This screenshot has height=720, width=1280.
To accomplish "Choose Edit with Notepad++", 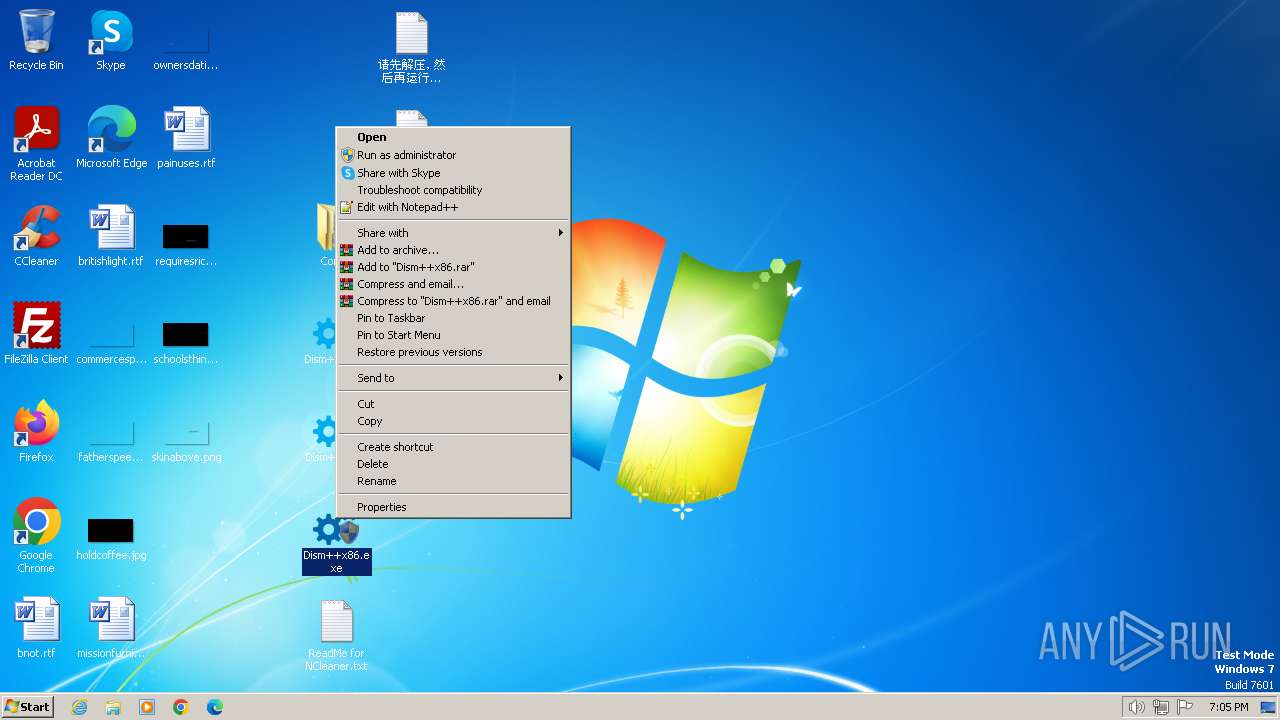I will click(x=453, y=207).
